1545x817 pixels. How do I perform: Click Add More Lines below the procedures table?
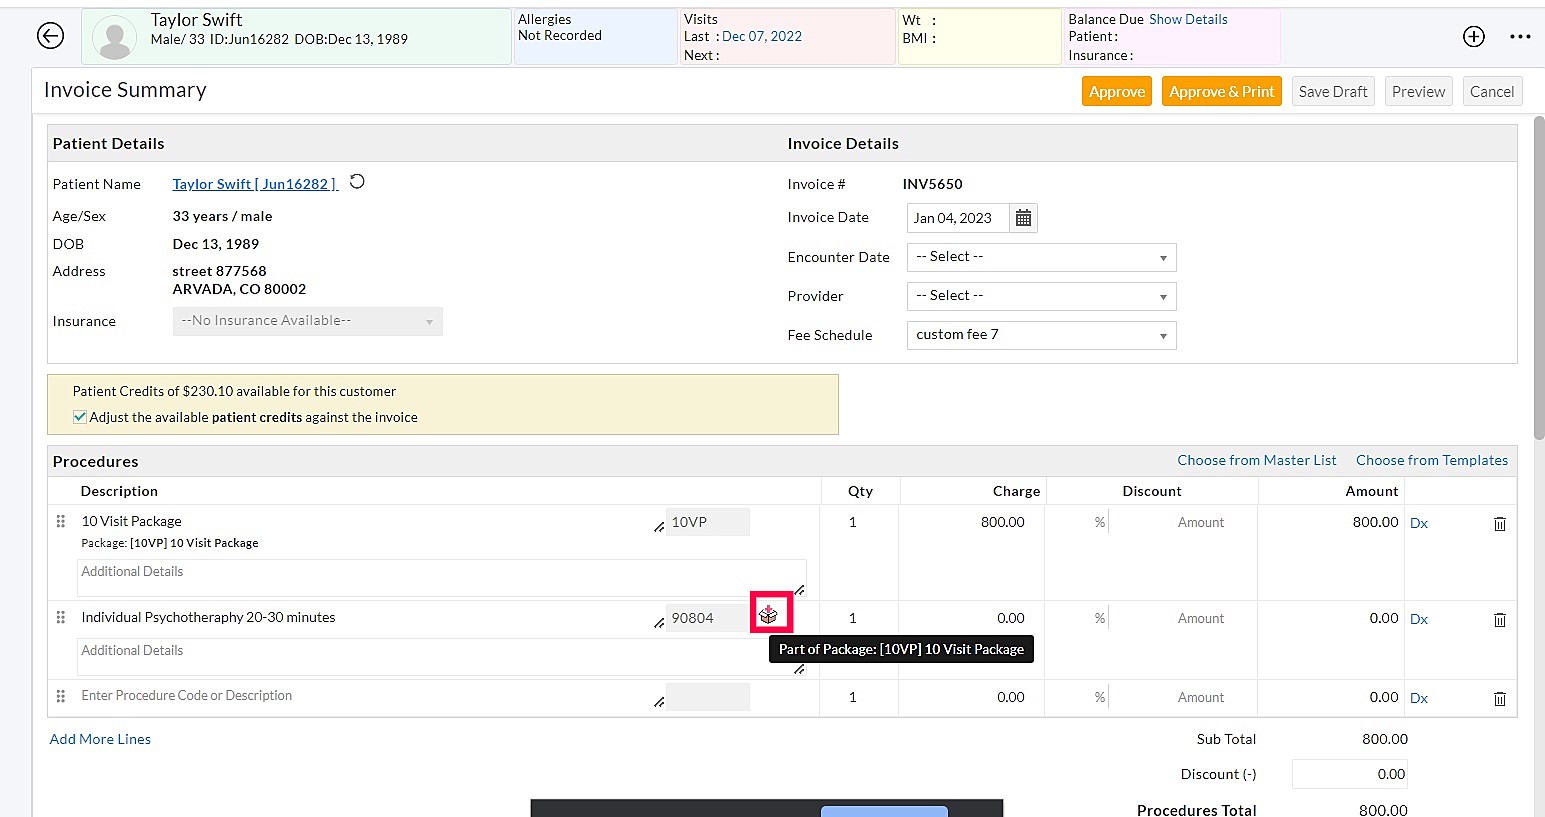coord(99,738)
